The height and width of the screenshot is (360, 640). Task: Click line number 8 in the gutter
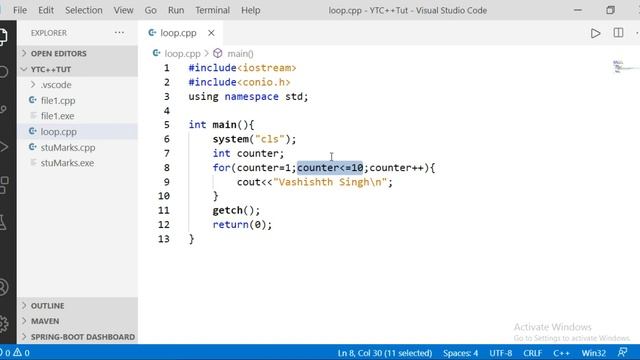[x=167, y=168]
